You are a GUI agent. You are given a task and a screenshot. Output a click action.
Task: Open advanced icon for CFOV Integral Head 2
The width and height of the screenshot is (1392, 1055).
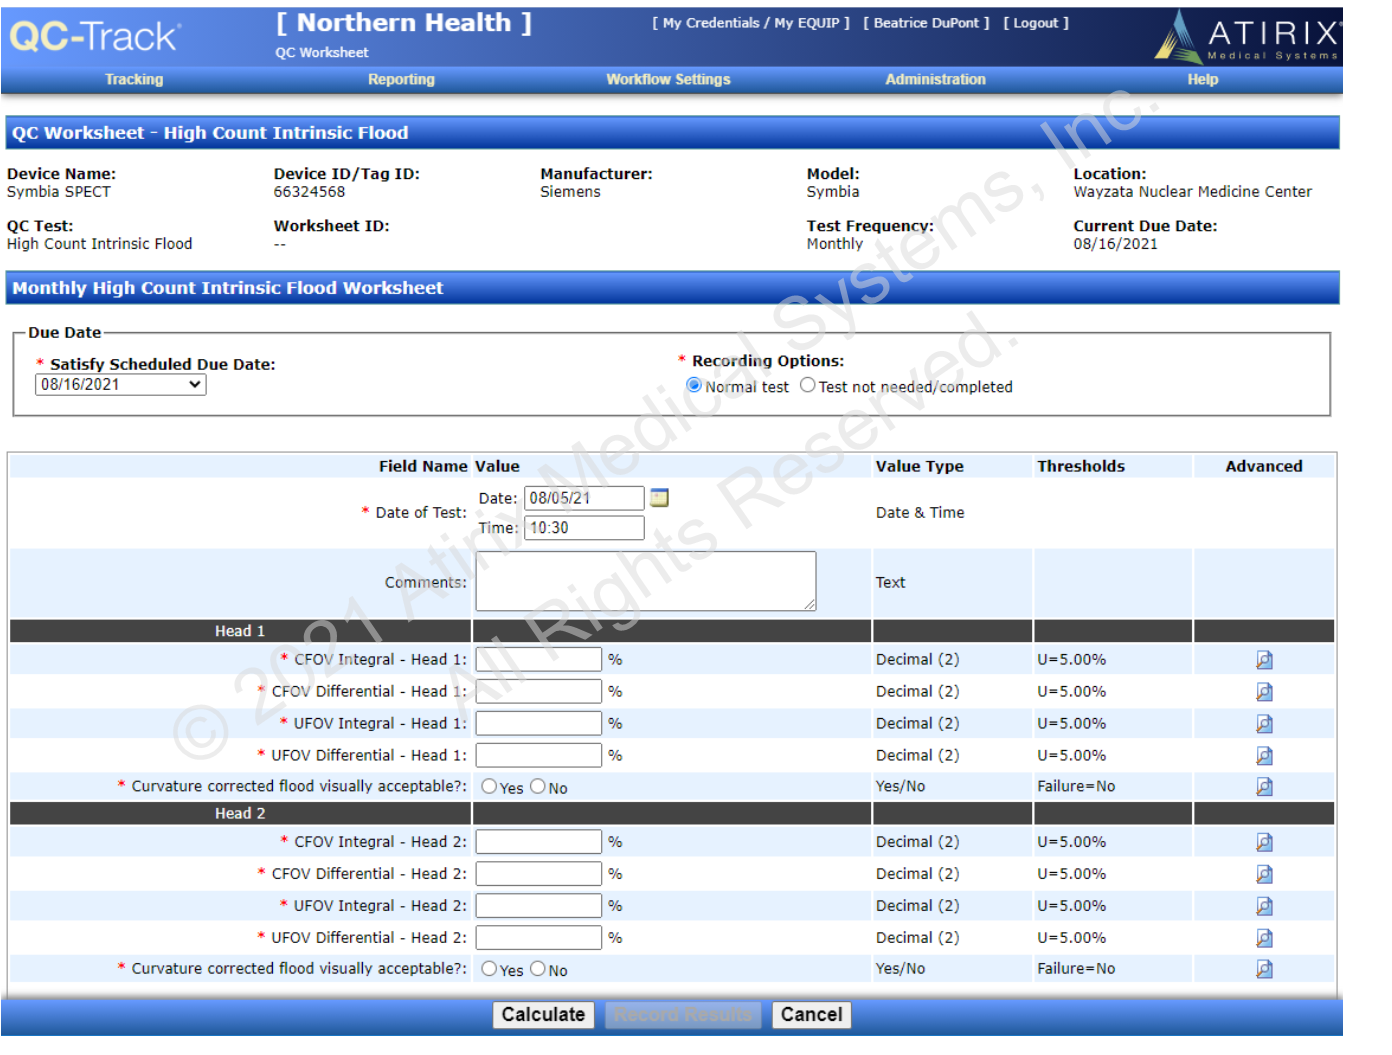tap(1264, 842)
